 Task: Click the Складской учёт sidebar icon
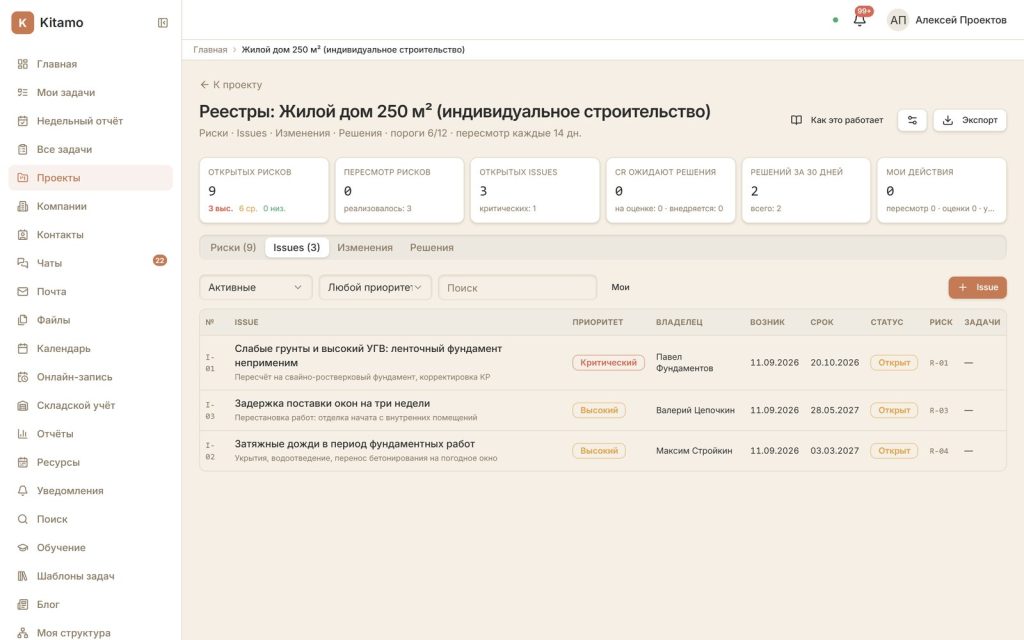click(x=23, y=406)
